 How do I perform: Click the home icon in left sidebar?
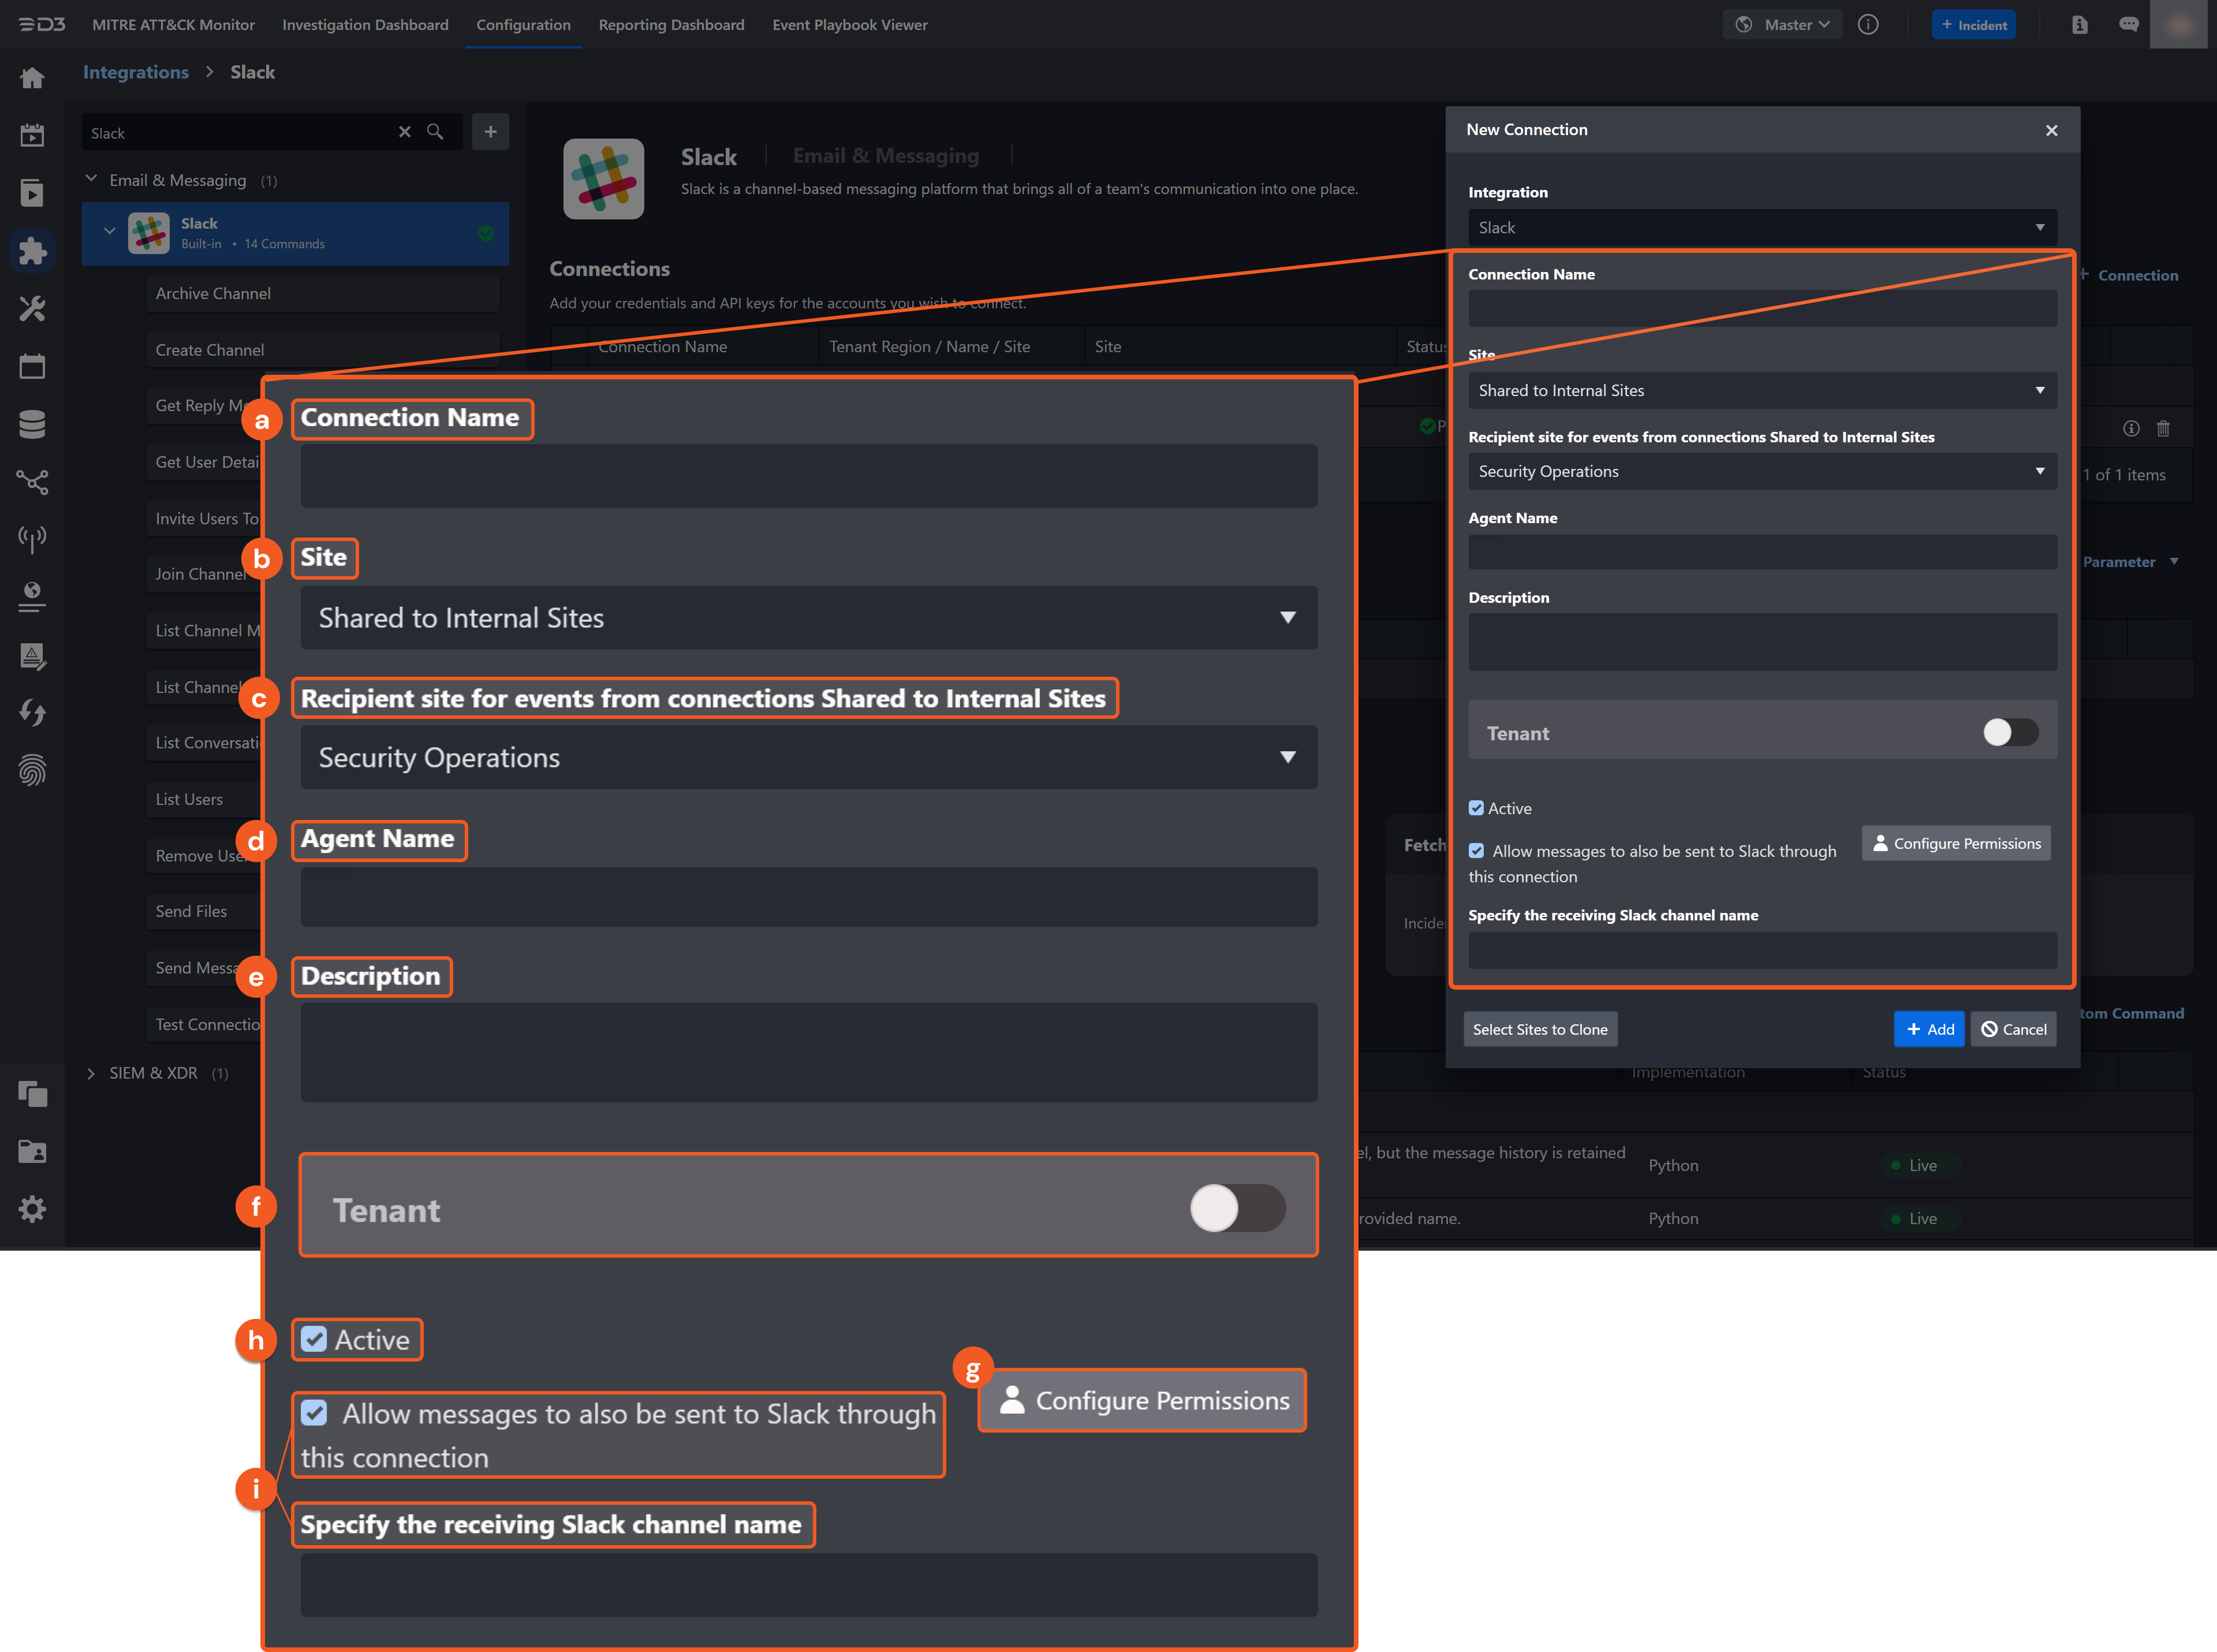point(32,78)
